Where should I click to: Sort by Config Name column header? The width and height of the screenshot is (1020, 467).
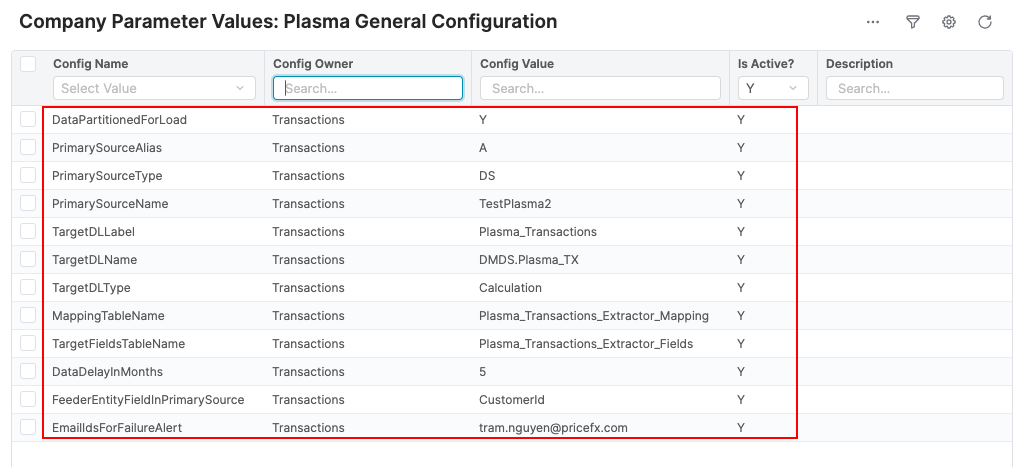(x=91, y=64)
